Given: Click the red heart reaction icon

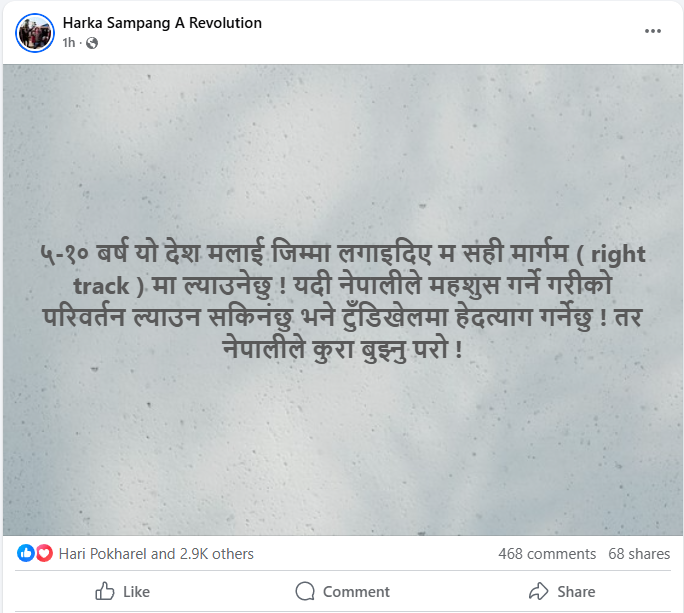Looking at the screenshot, I should tap(44, 553).
